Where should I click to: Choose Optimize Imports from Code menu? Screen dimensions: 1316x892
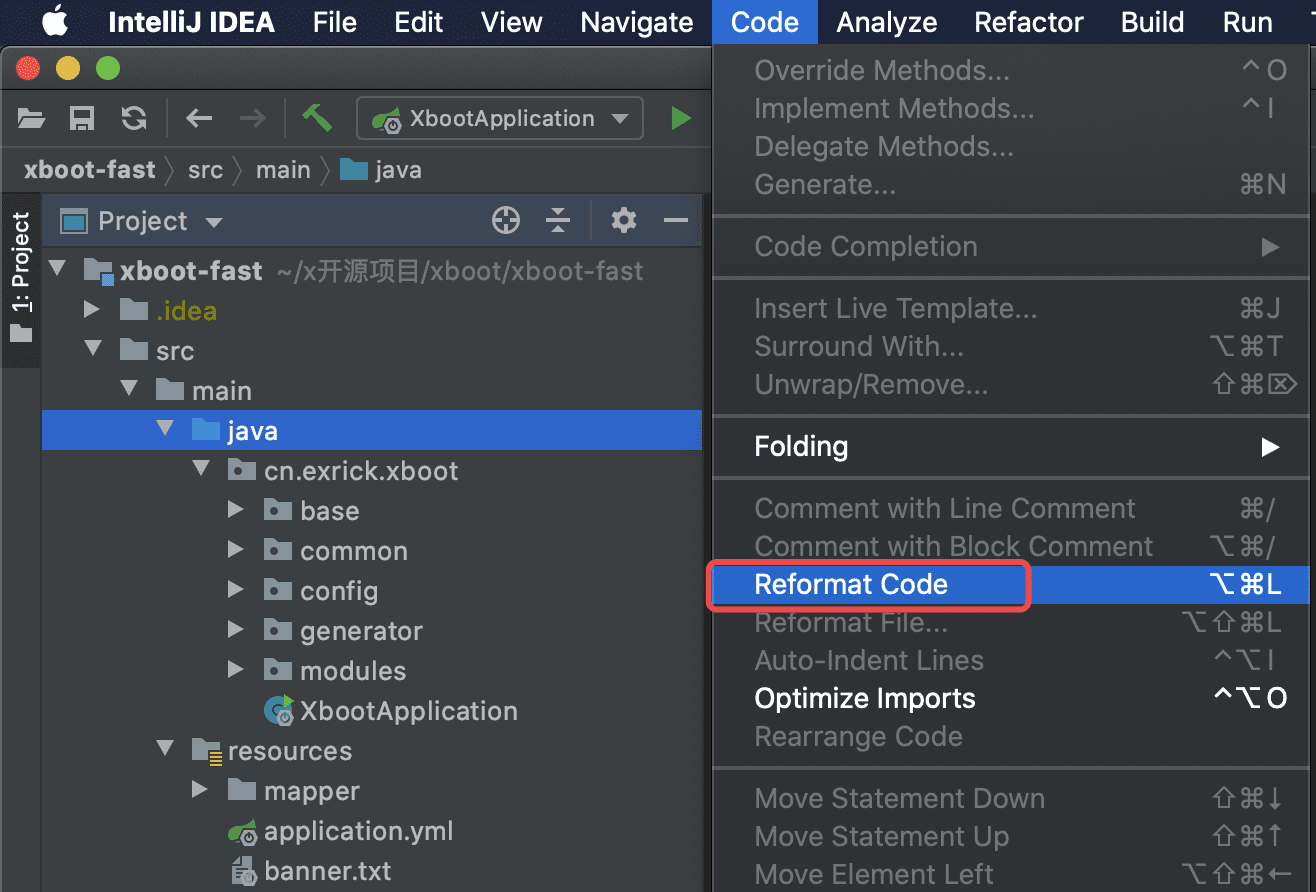[865, 698]
